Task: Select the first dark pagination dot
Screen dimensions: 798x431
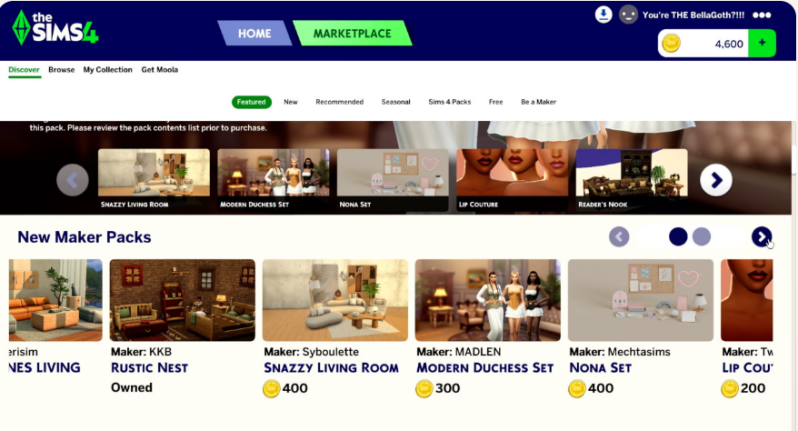Action: click(678, 237)
